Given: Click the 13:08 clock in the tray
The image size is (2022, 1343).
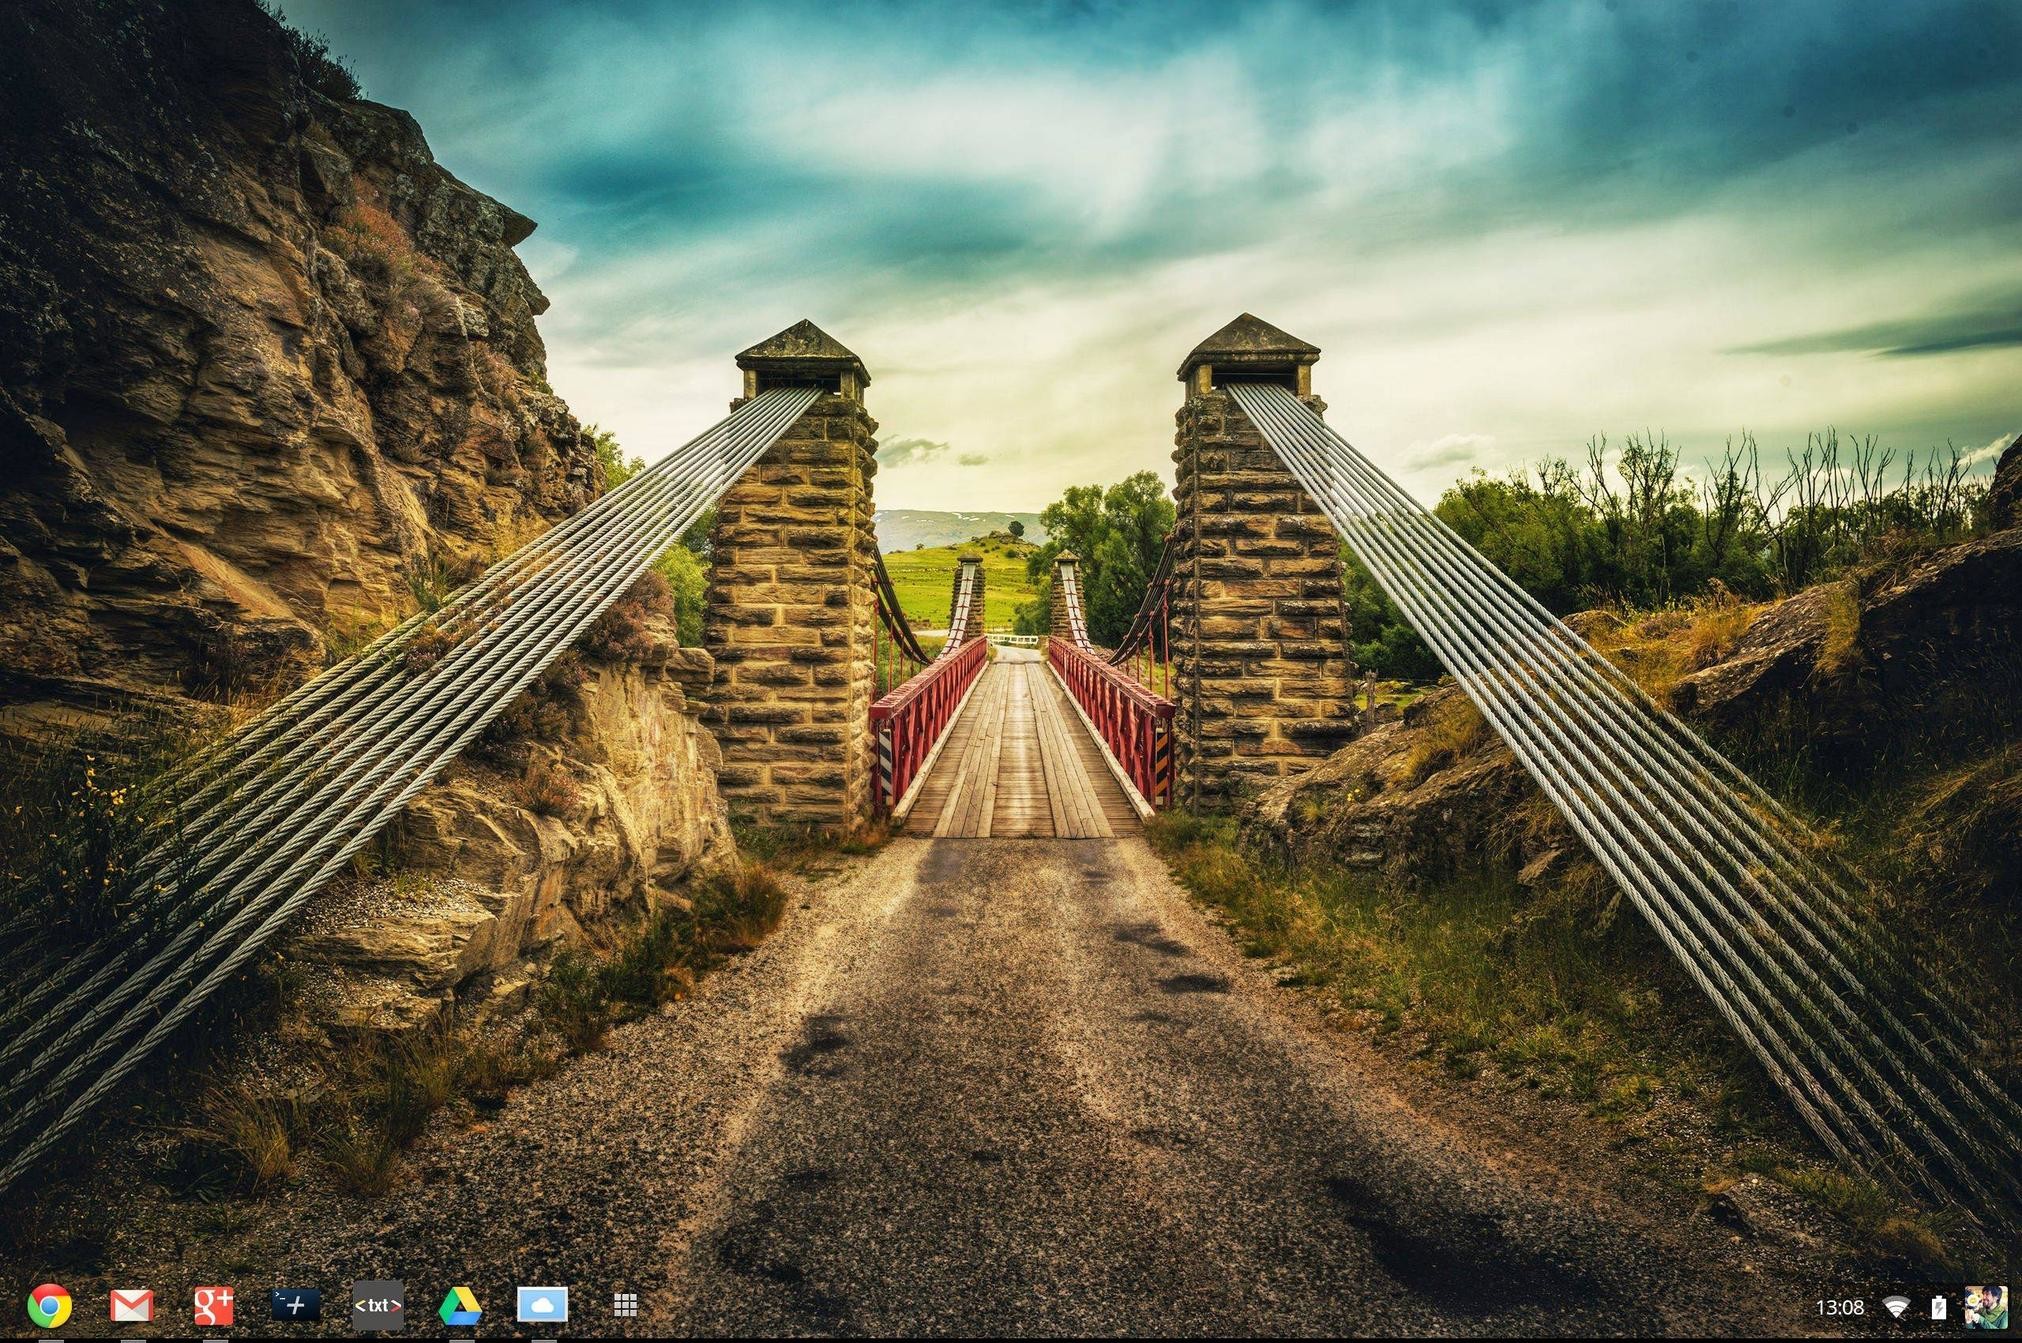Looking at the screenshot, I should [1839, 1307].
